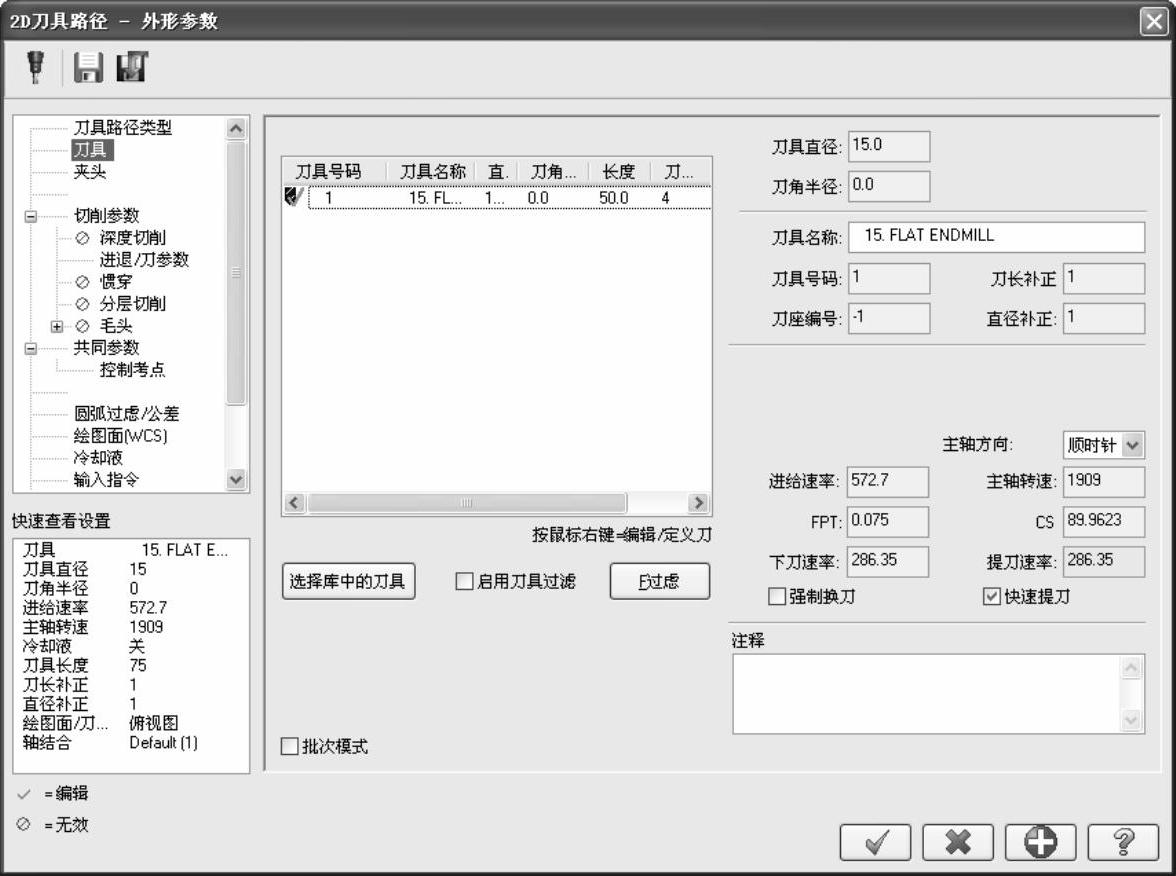The image size is (1176, 876).
Task: Click the invalid icon beside 贯穿
Action: coord(82,282)
